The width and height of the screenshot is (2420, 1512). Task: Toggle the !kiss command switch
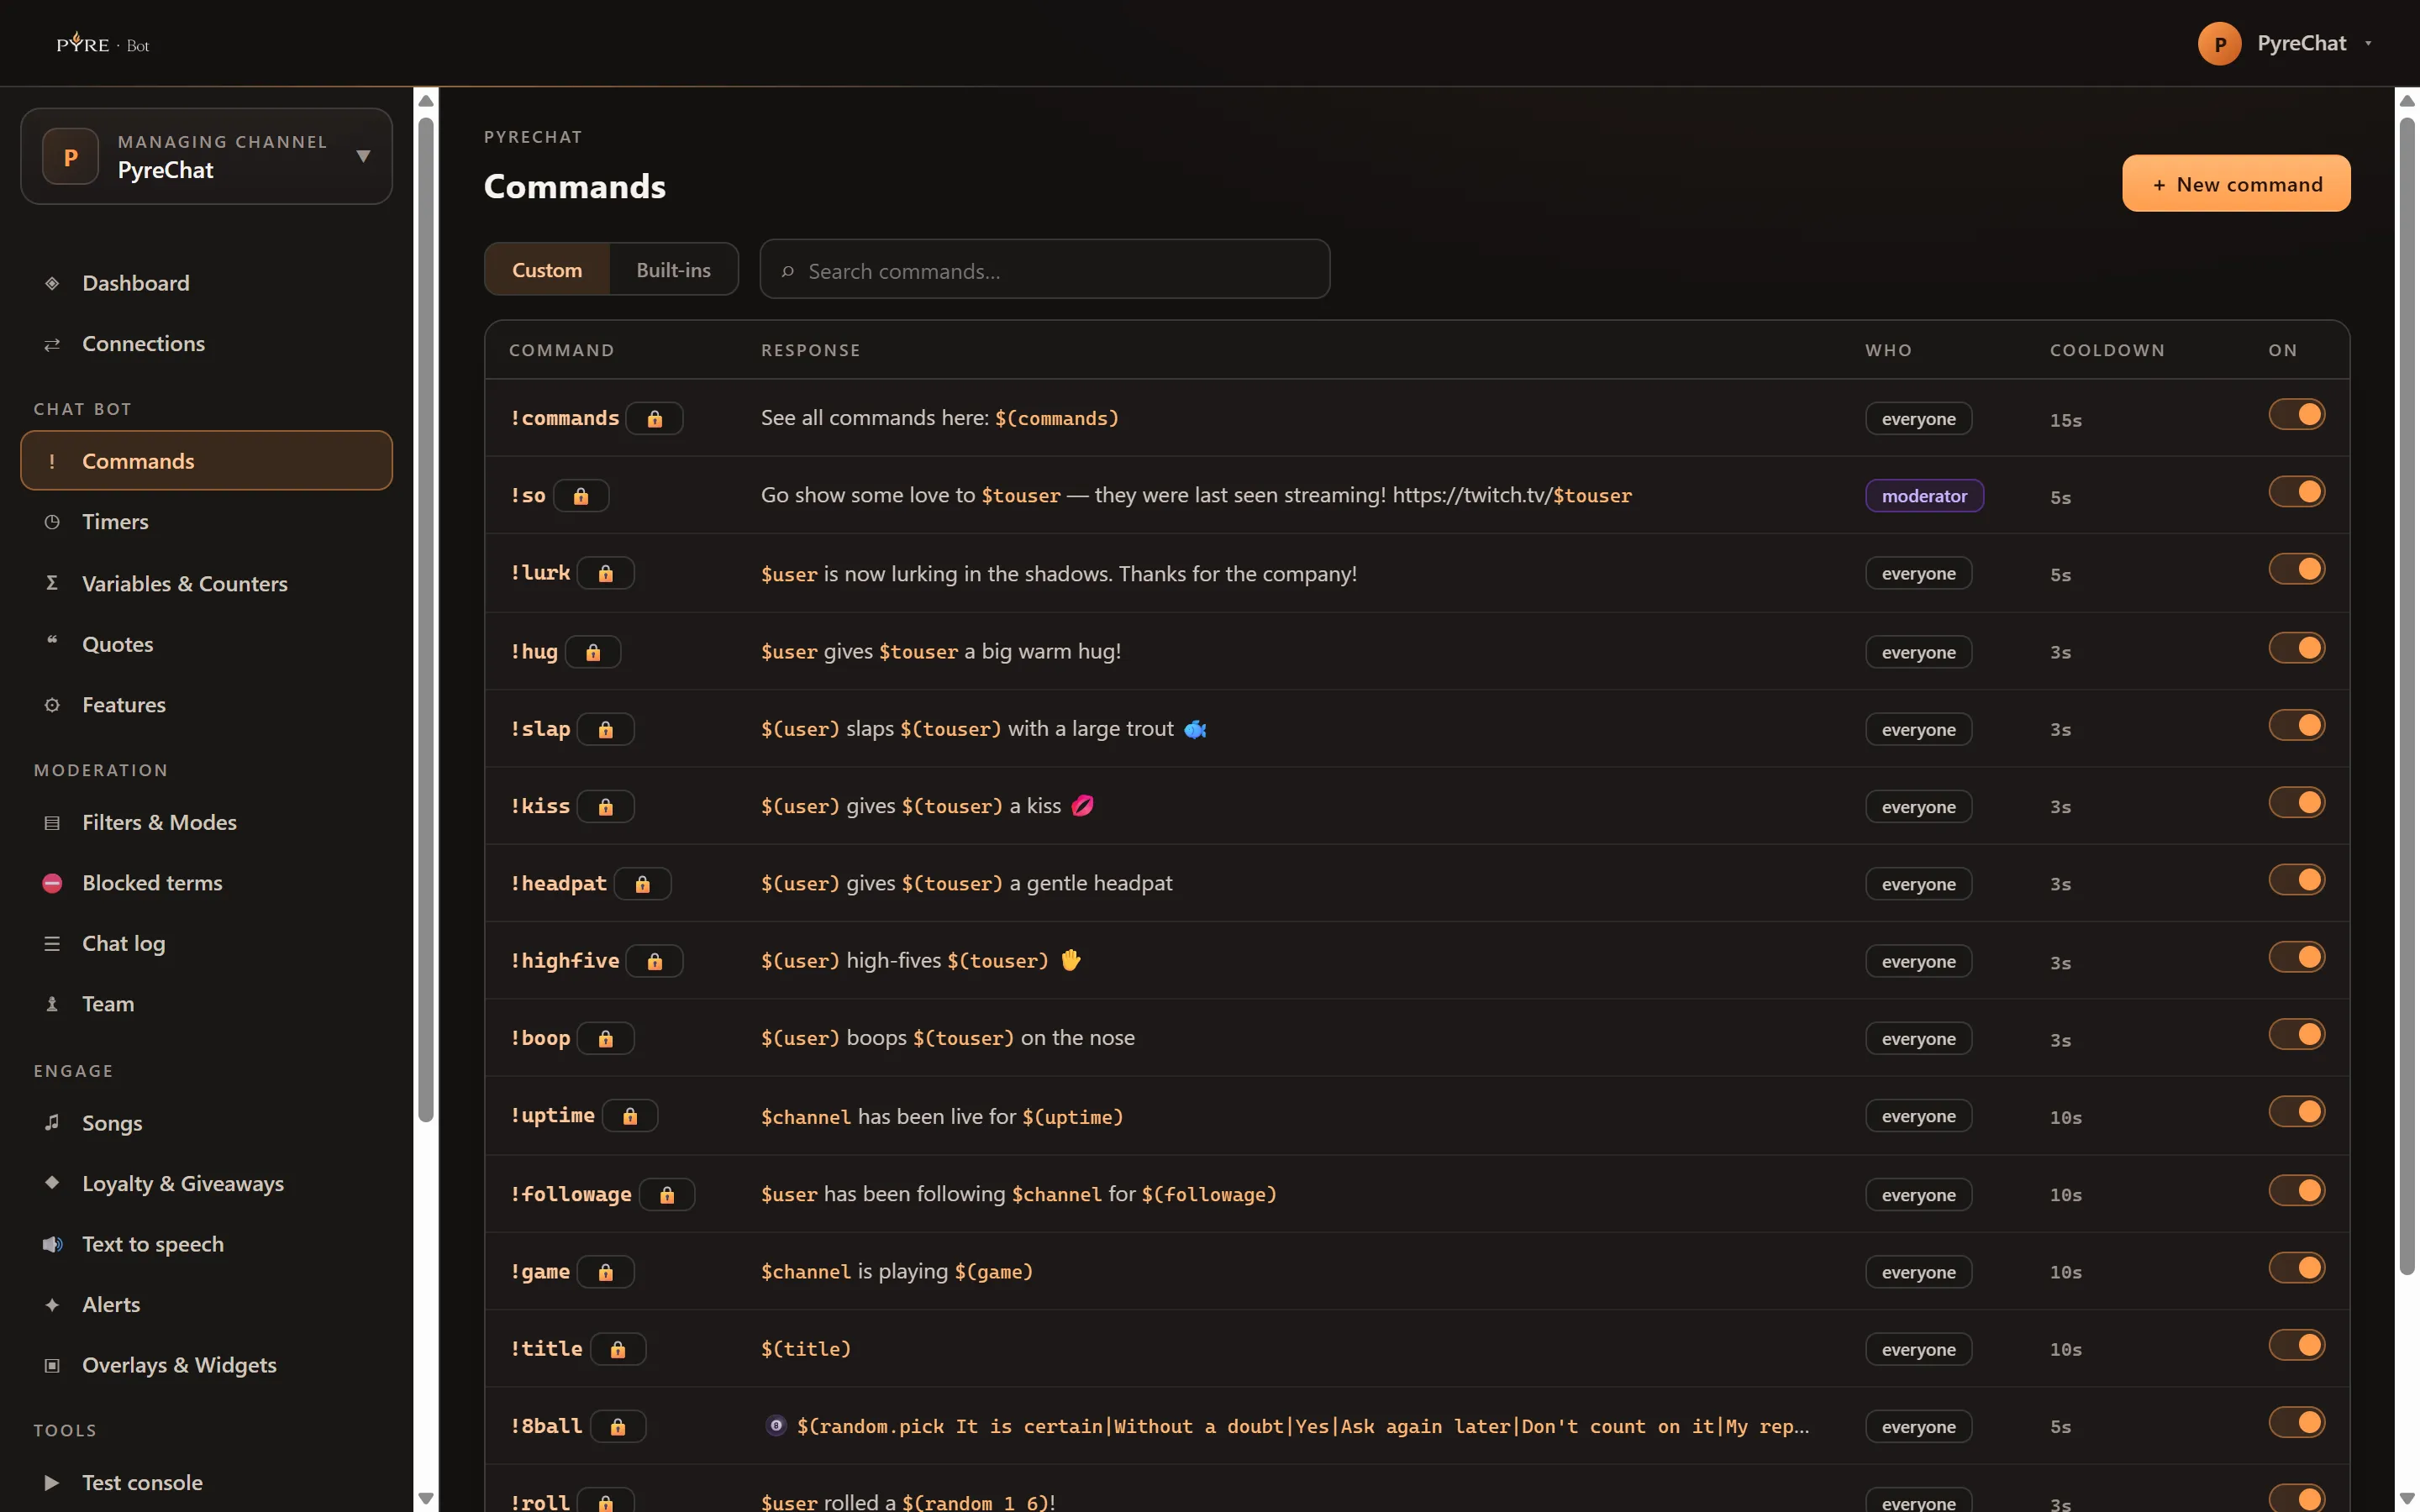[x=2296, y=803]
